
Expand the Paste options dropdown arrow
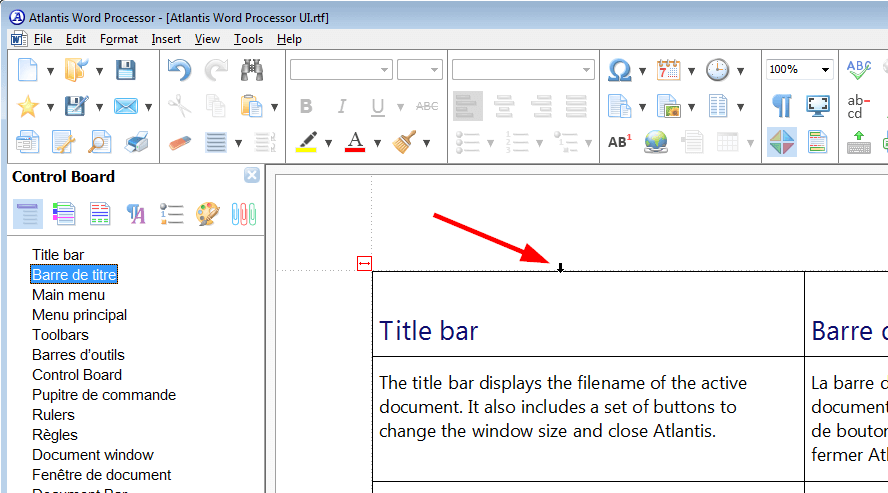point(275,107)
